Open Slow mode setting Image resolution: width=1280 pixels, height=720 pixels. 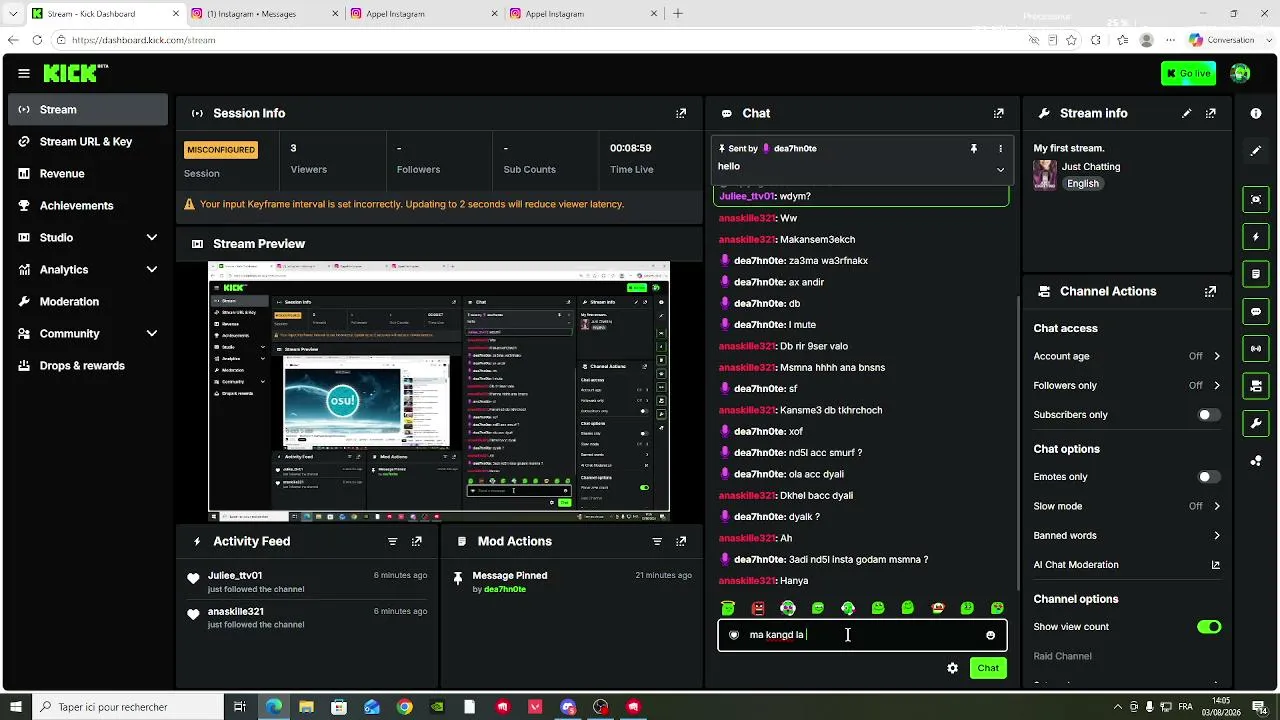(x=1127, y=506)
